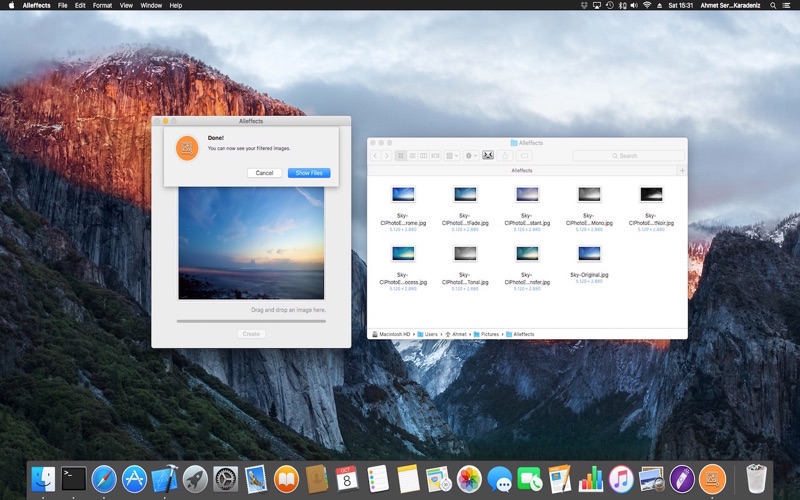Open Photos app from the Dock
Screen dimensions: 800x500
469,479
